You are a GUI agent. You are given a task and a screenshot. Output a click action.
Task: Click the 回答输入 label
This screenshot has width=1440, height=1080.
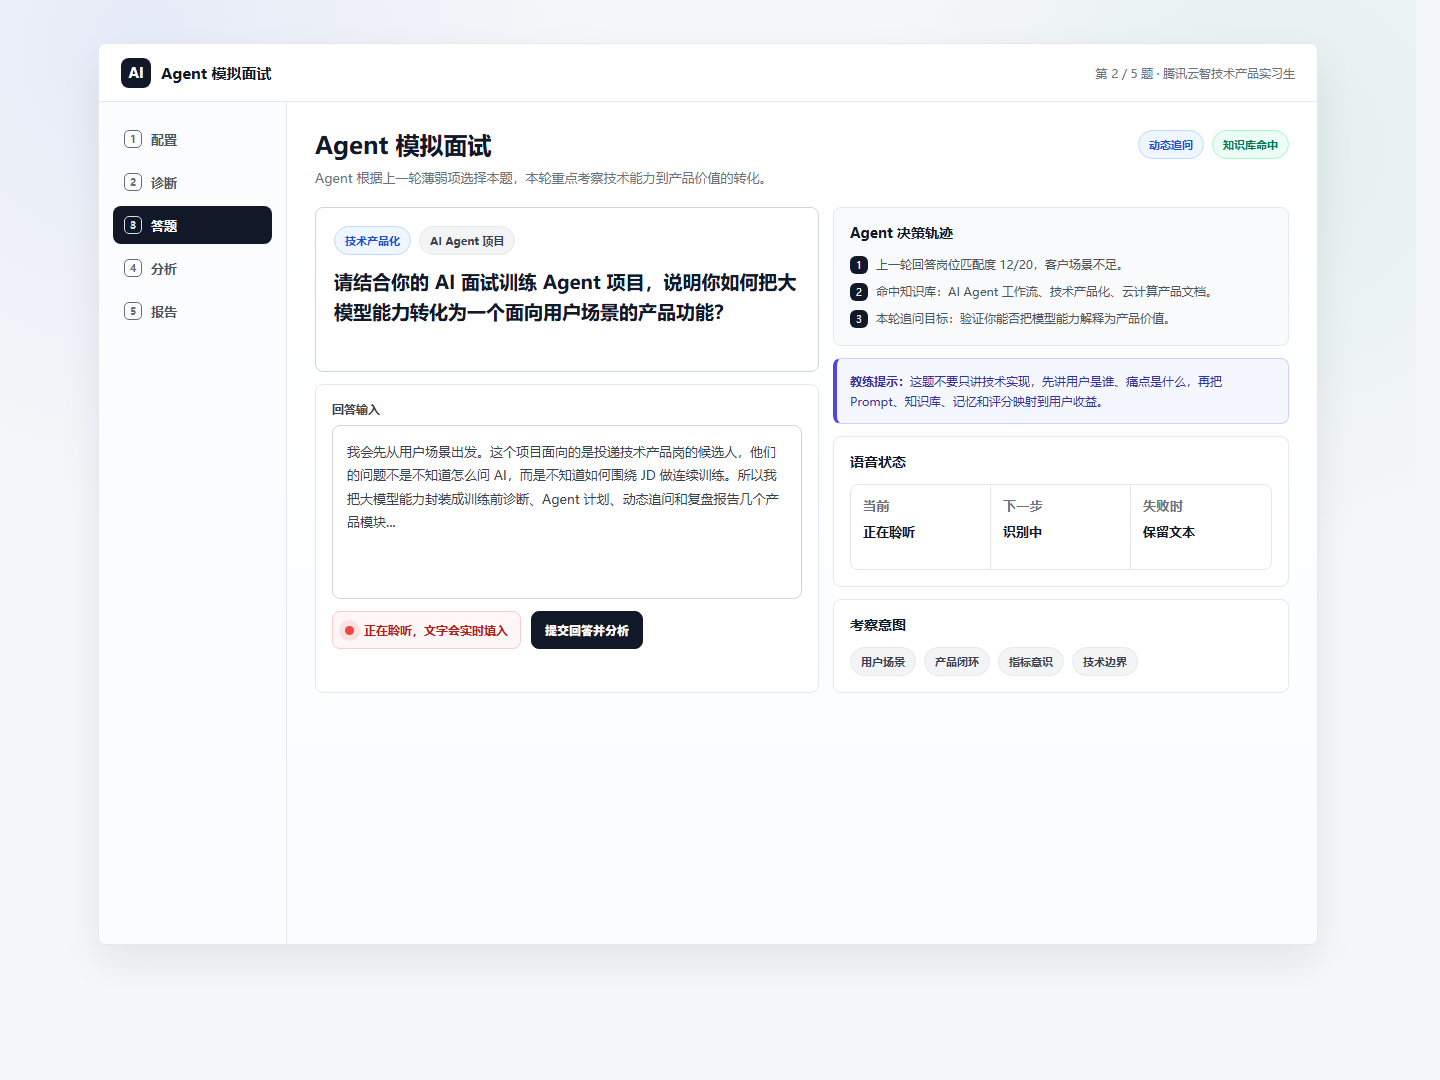click(356, 410)
